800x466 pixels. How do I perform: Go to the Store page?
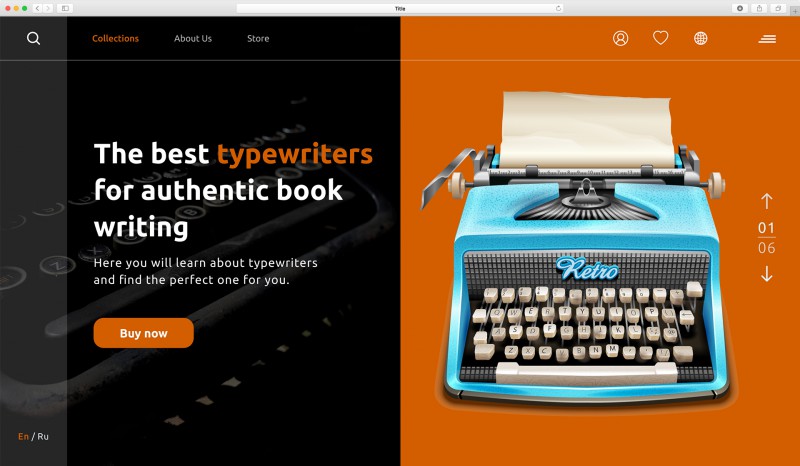[x=258, y=38]
